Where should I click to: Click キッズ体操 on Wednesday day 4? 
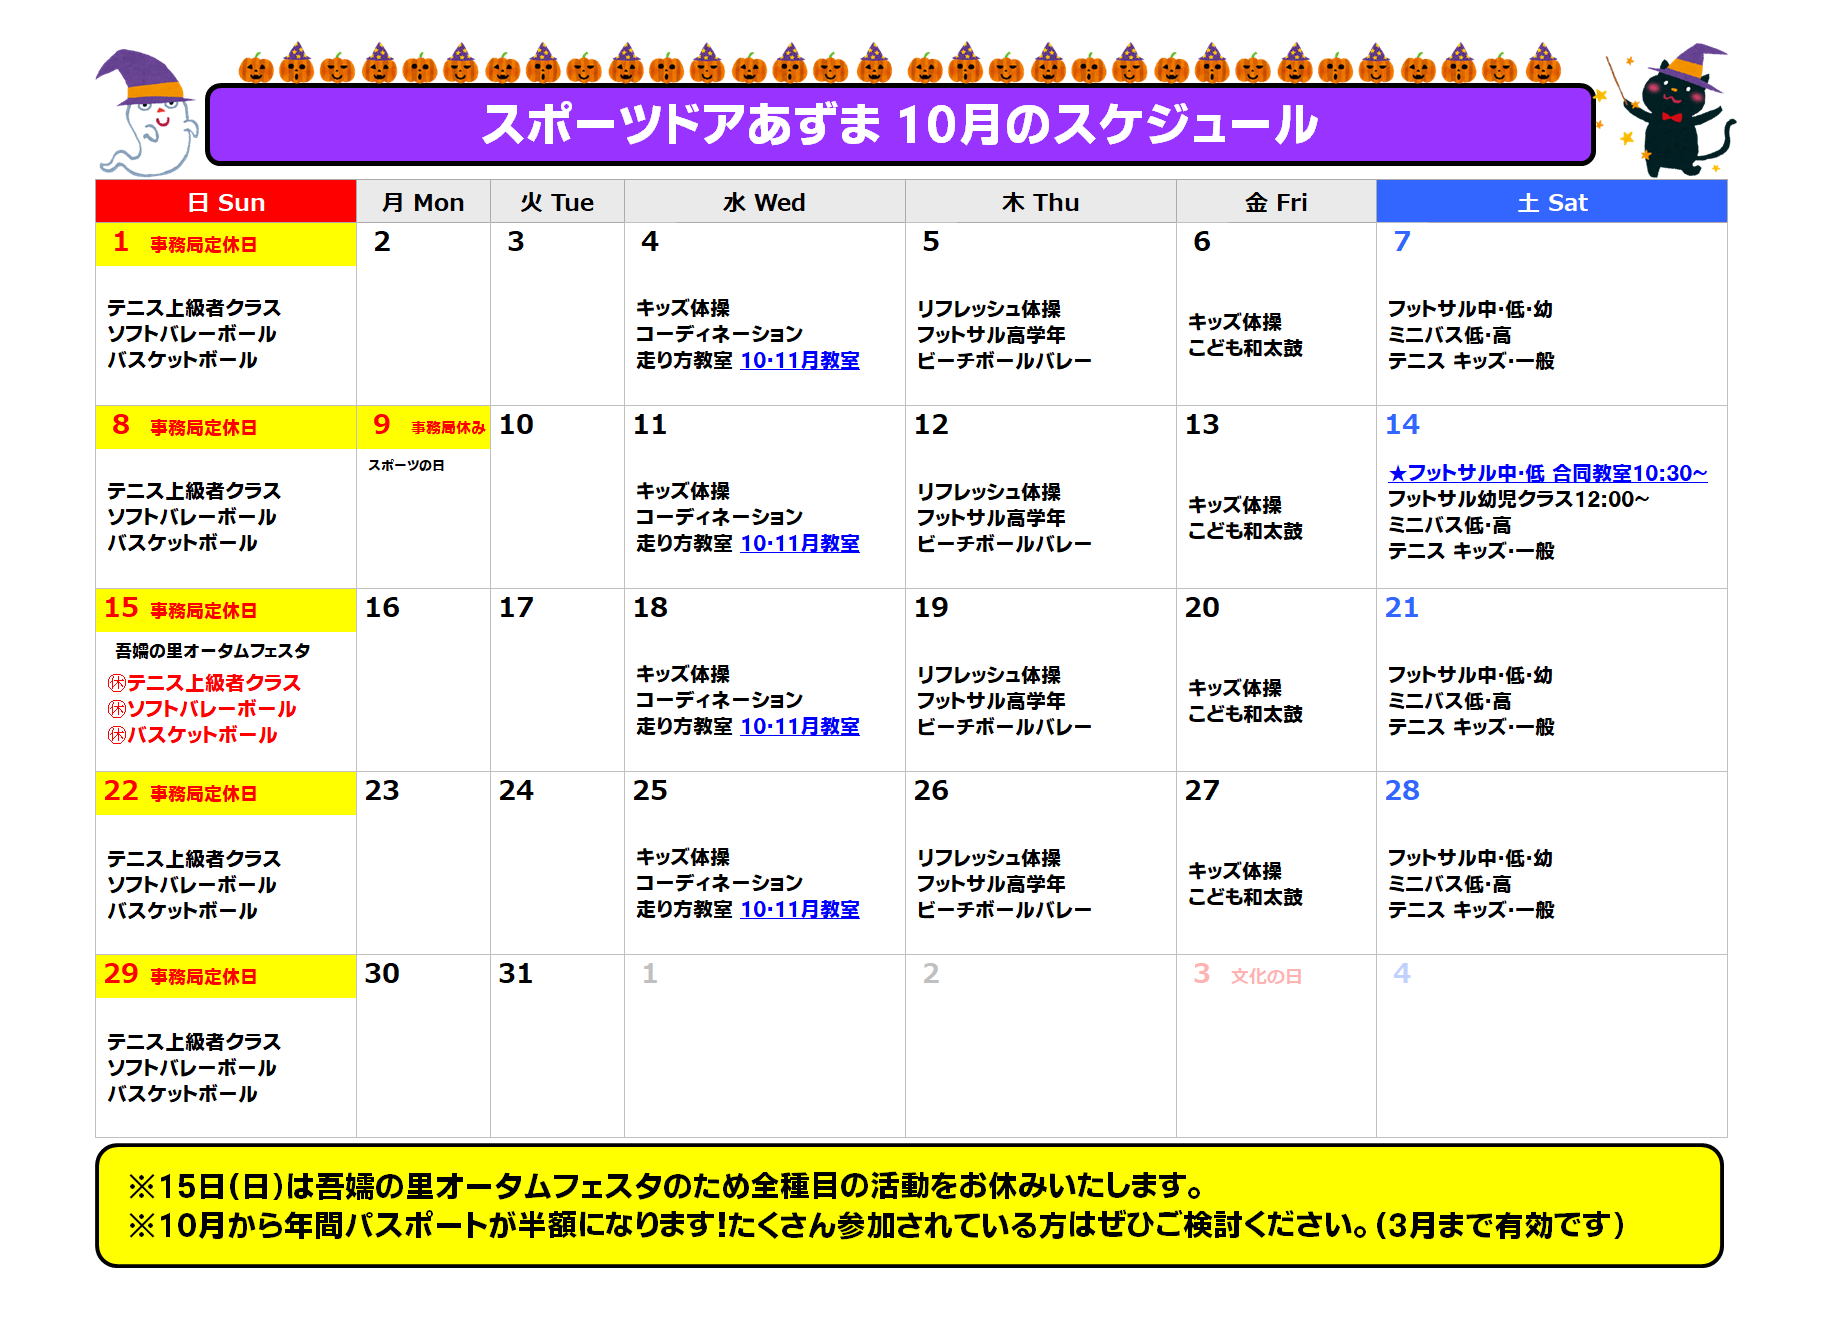coord(683,308)
